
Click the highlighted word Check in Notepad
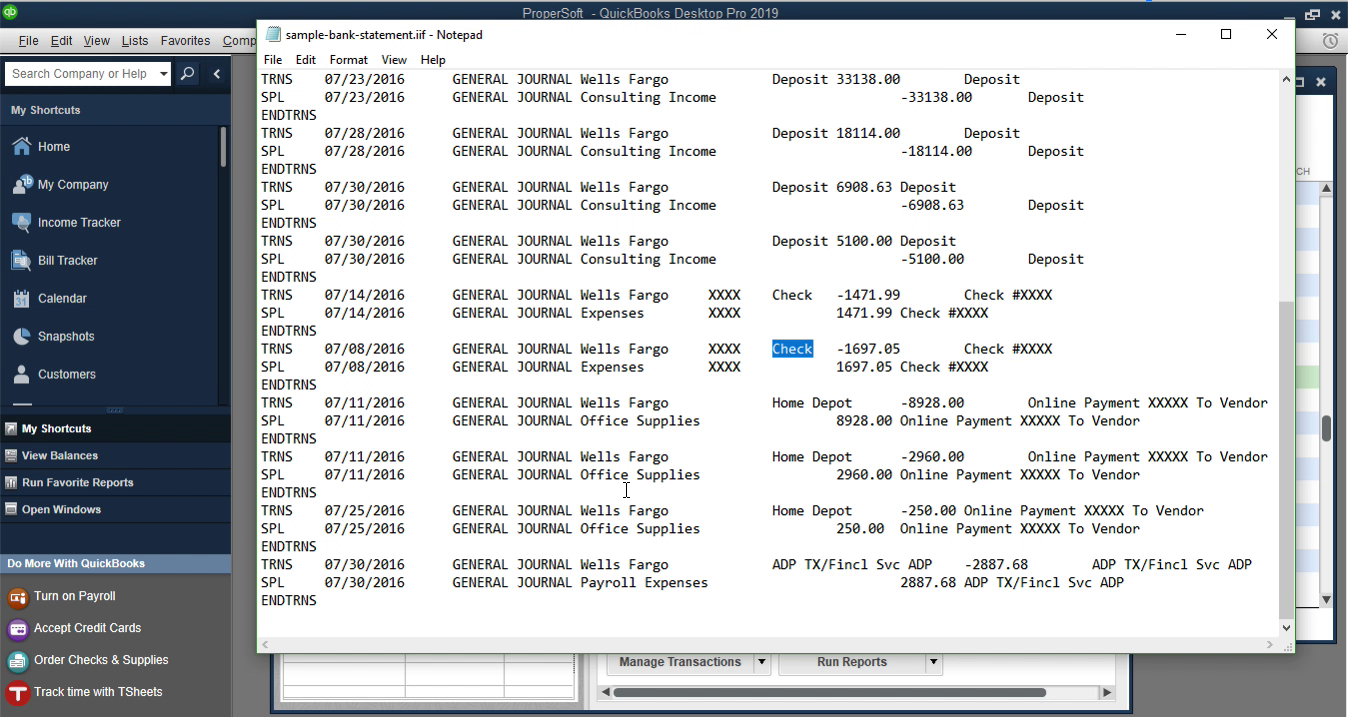coord(792,349)
